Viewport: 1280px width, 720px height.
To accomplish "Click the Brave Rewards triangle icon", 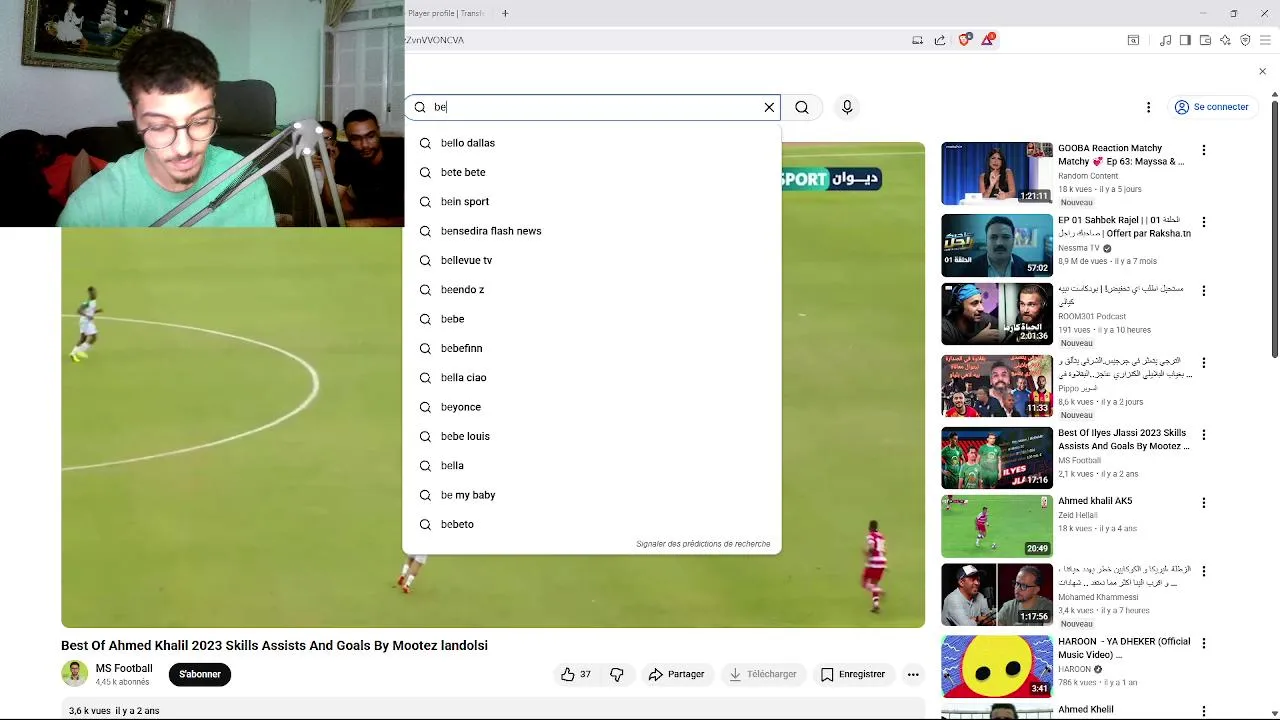I will [988, 40].
